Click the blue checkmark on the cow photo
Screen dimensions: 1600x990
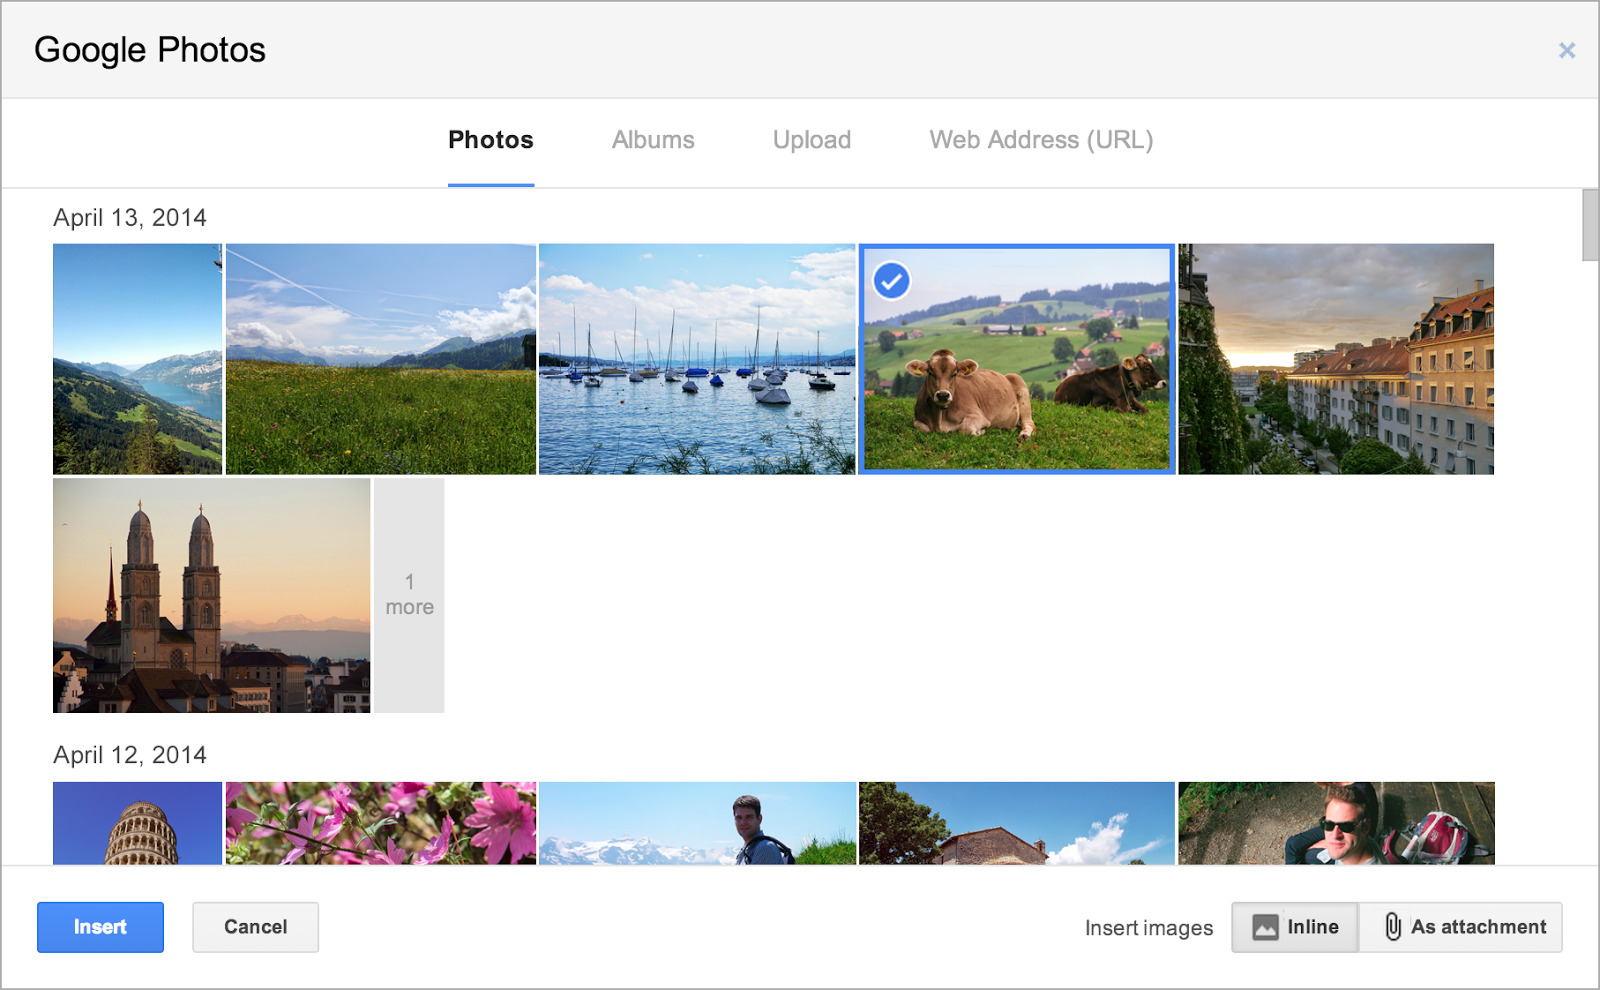tap(891, 281)
